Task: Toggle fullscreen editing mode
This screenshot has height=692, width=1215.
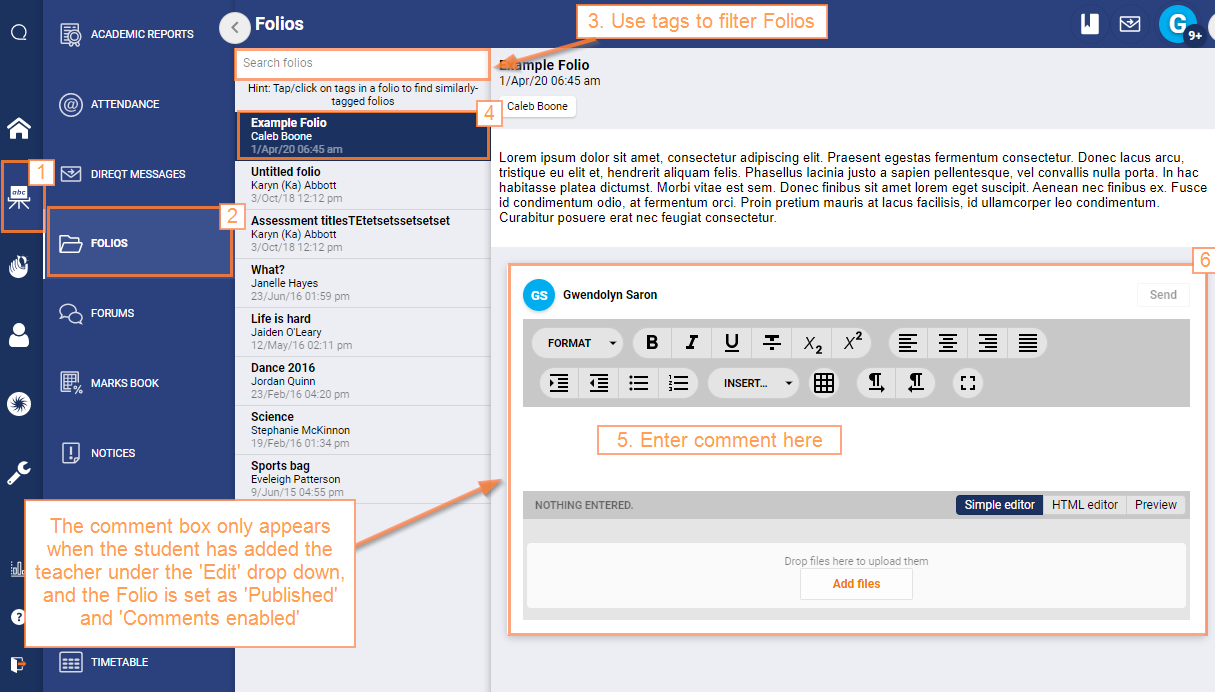Action: coord(968,383)
